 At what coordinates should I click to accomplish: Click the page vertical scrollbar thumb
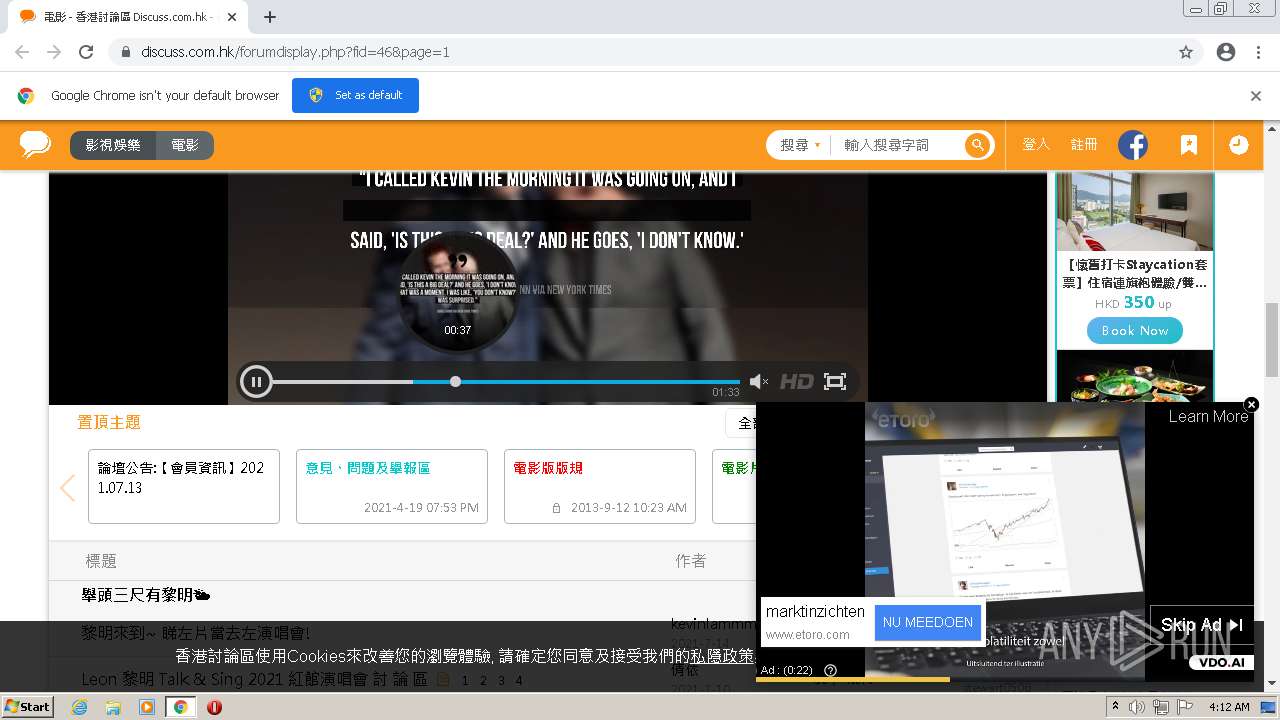point(1272,339)
